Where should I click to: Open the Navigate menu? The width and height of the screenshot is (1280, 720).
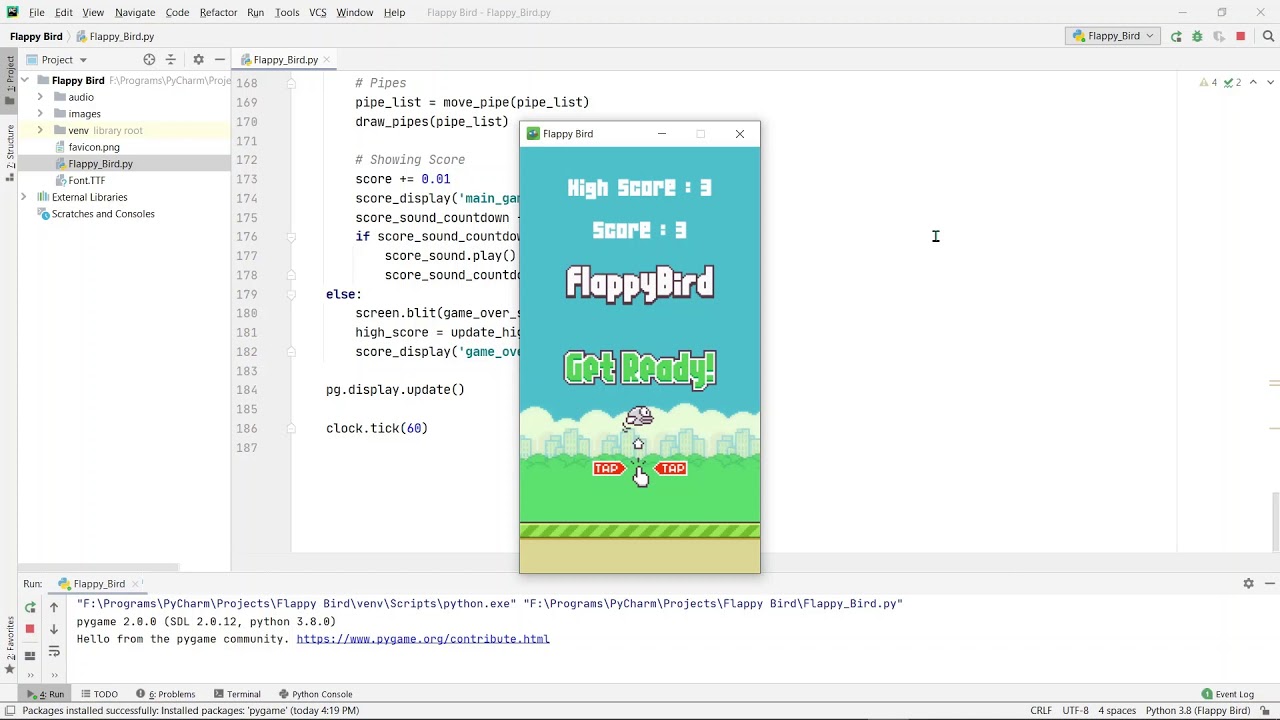135,12
